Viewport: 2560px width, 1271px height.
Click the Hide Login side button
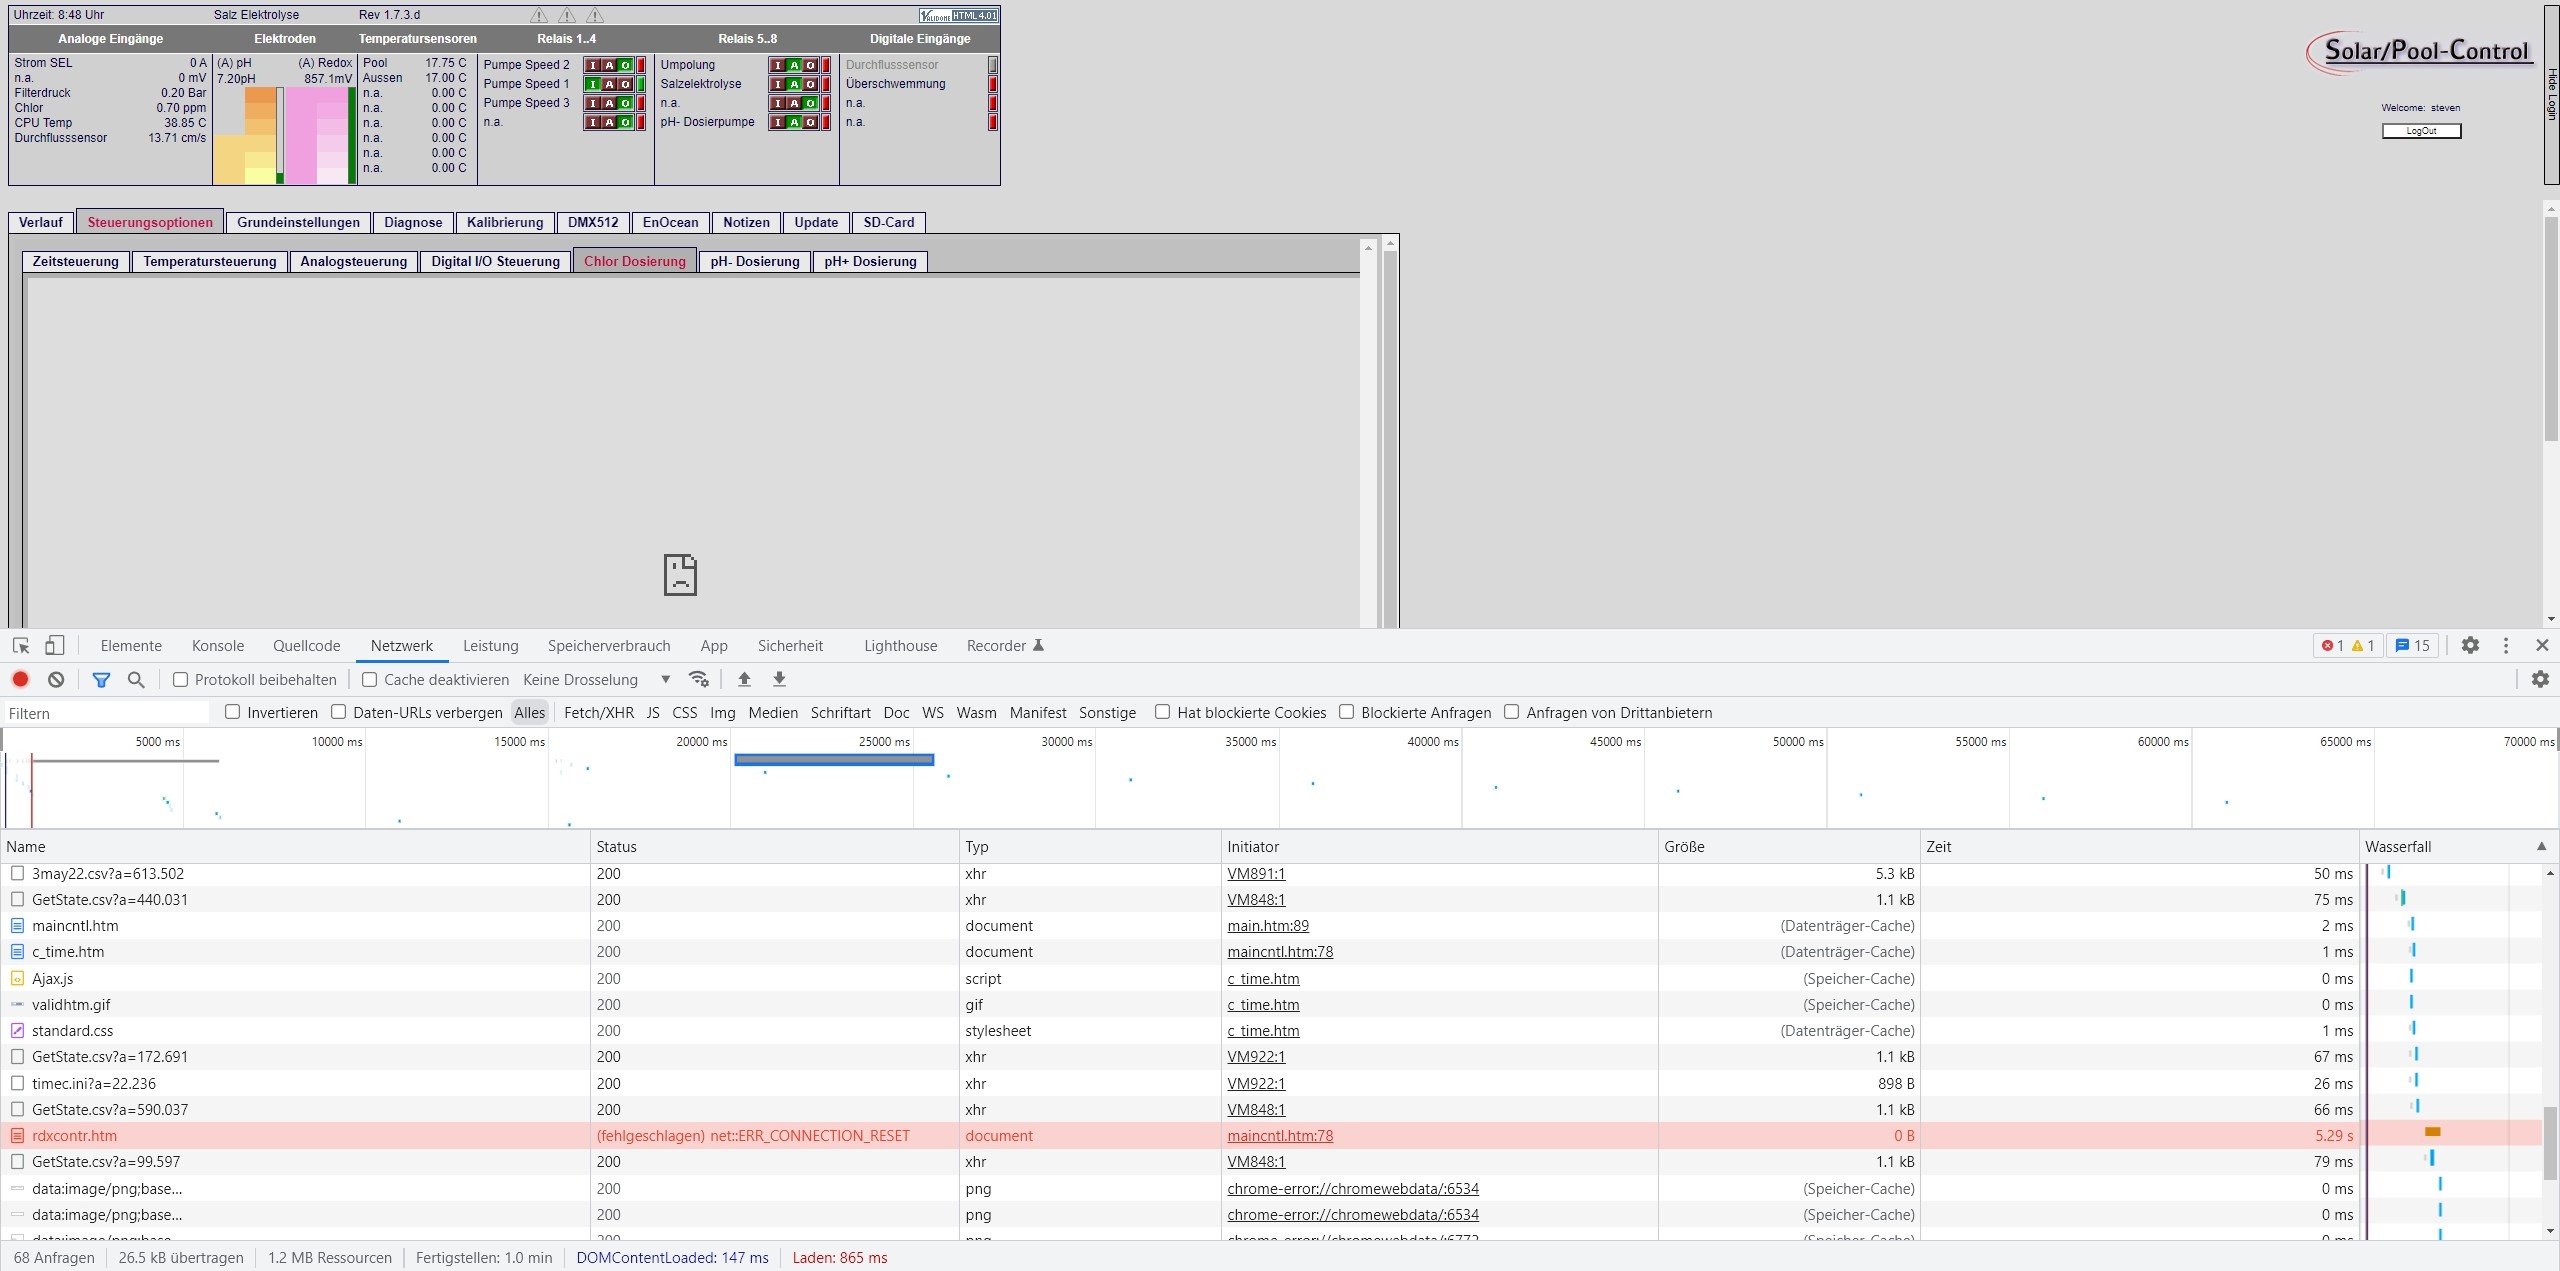point(2551,94)
